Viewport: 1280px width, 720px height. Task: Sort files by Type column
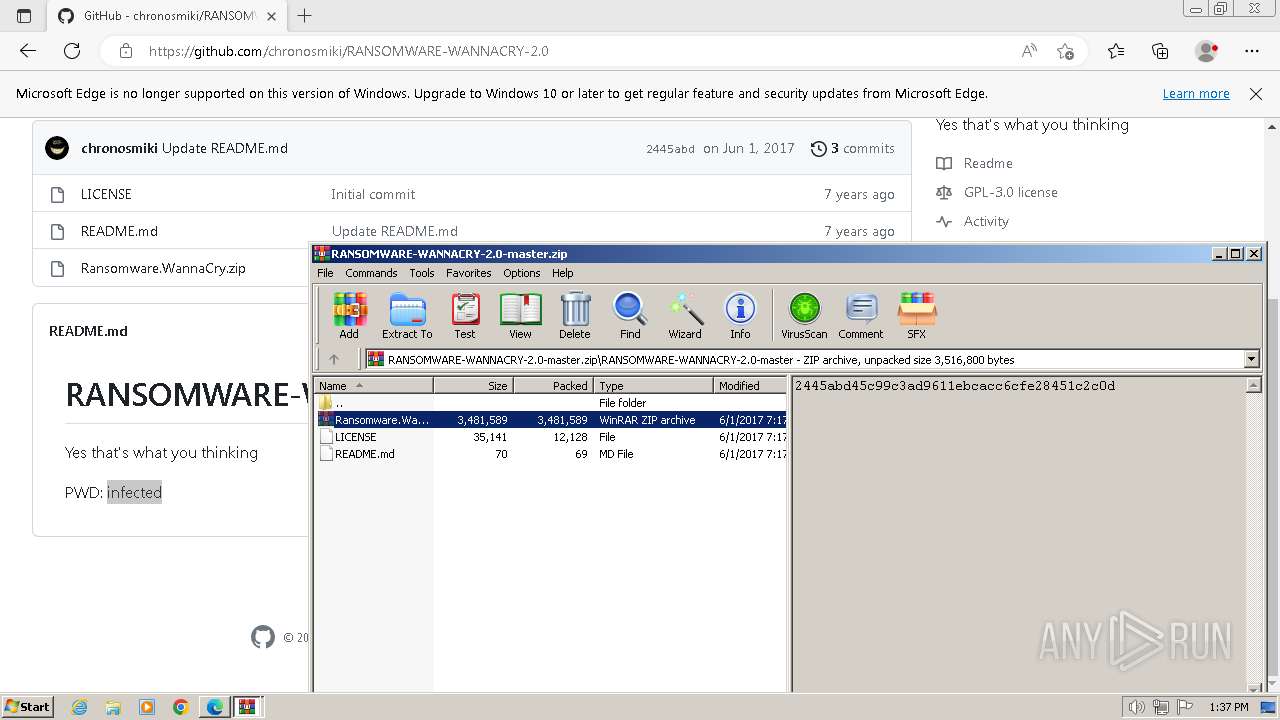653,385
